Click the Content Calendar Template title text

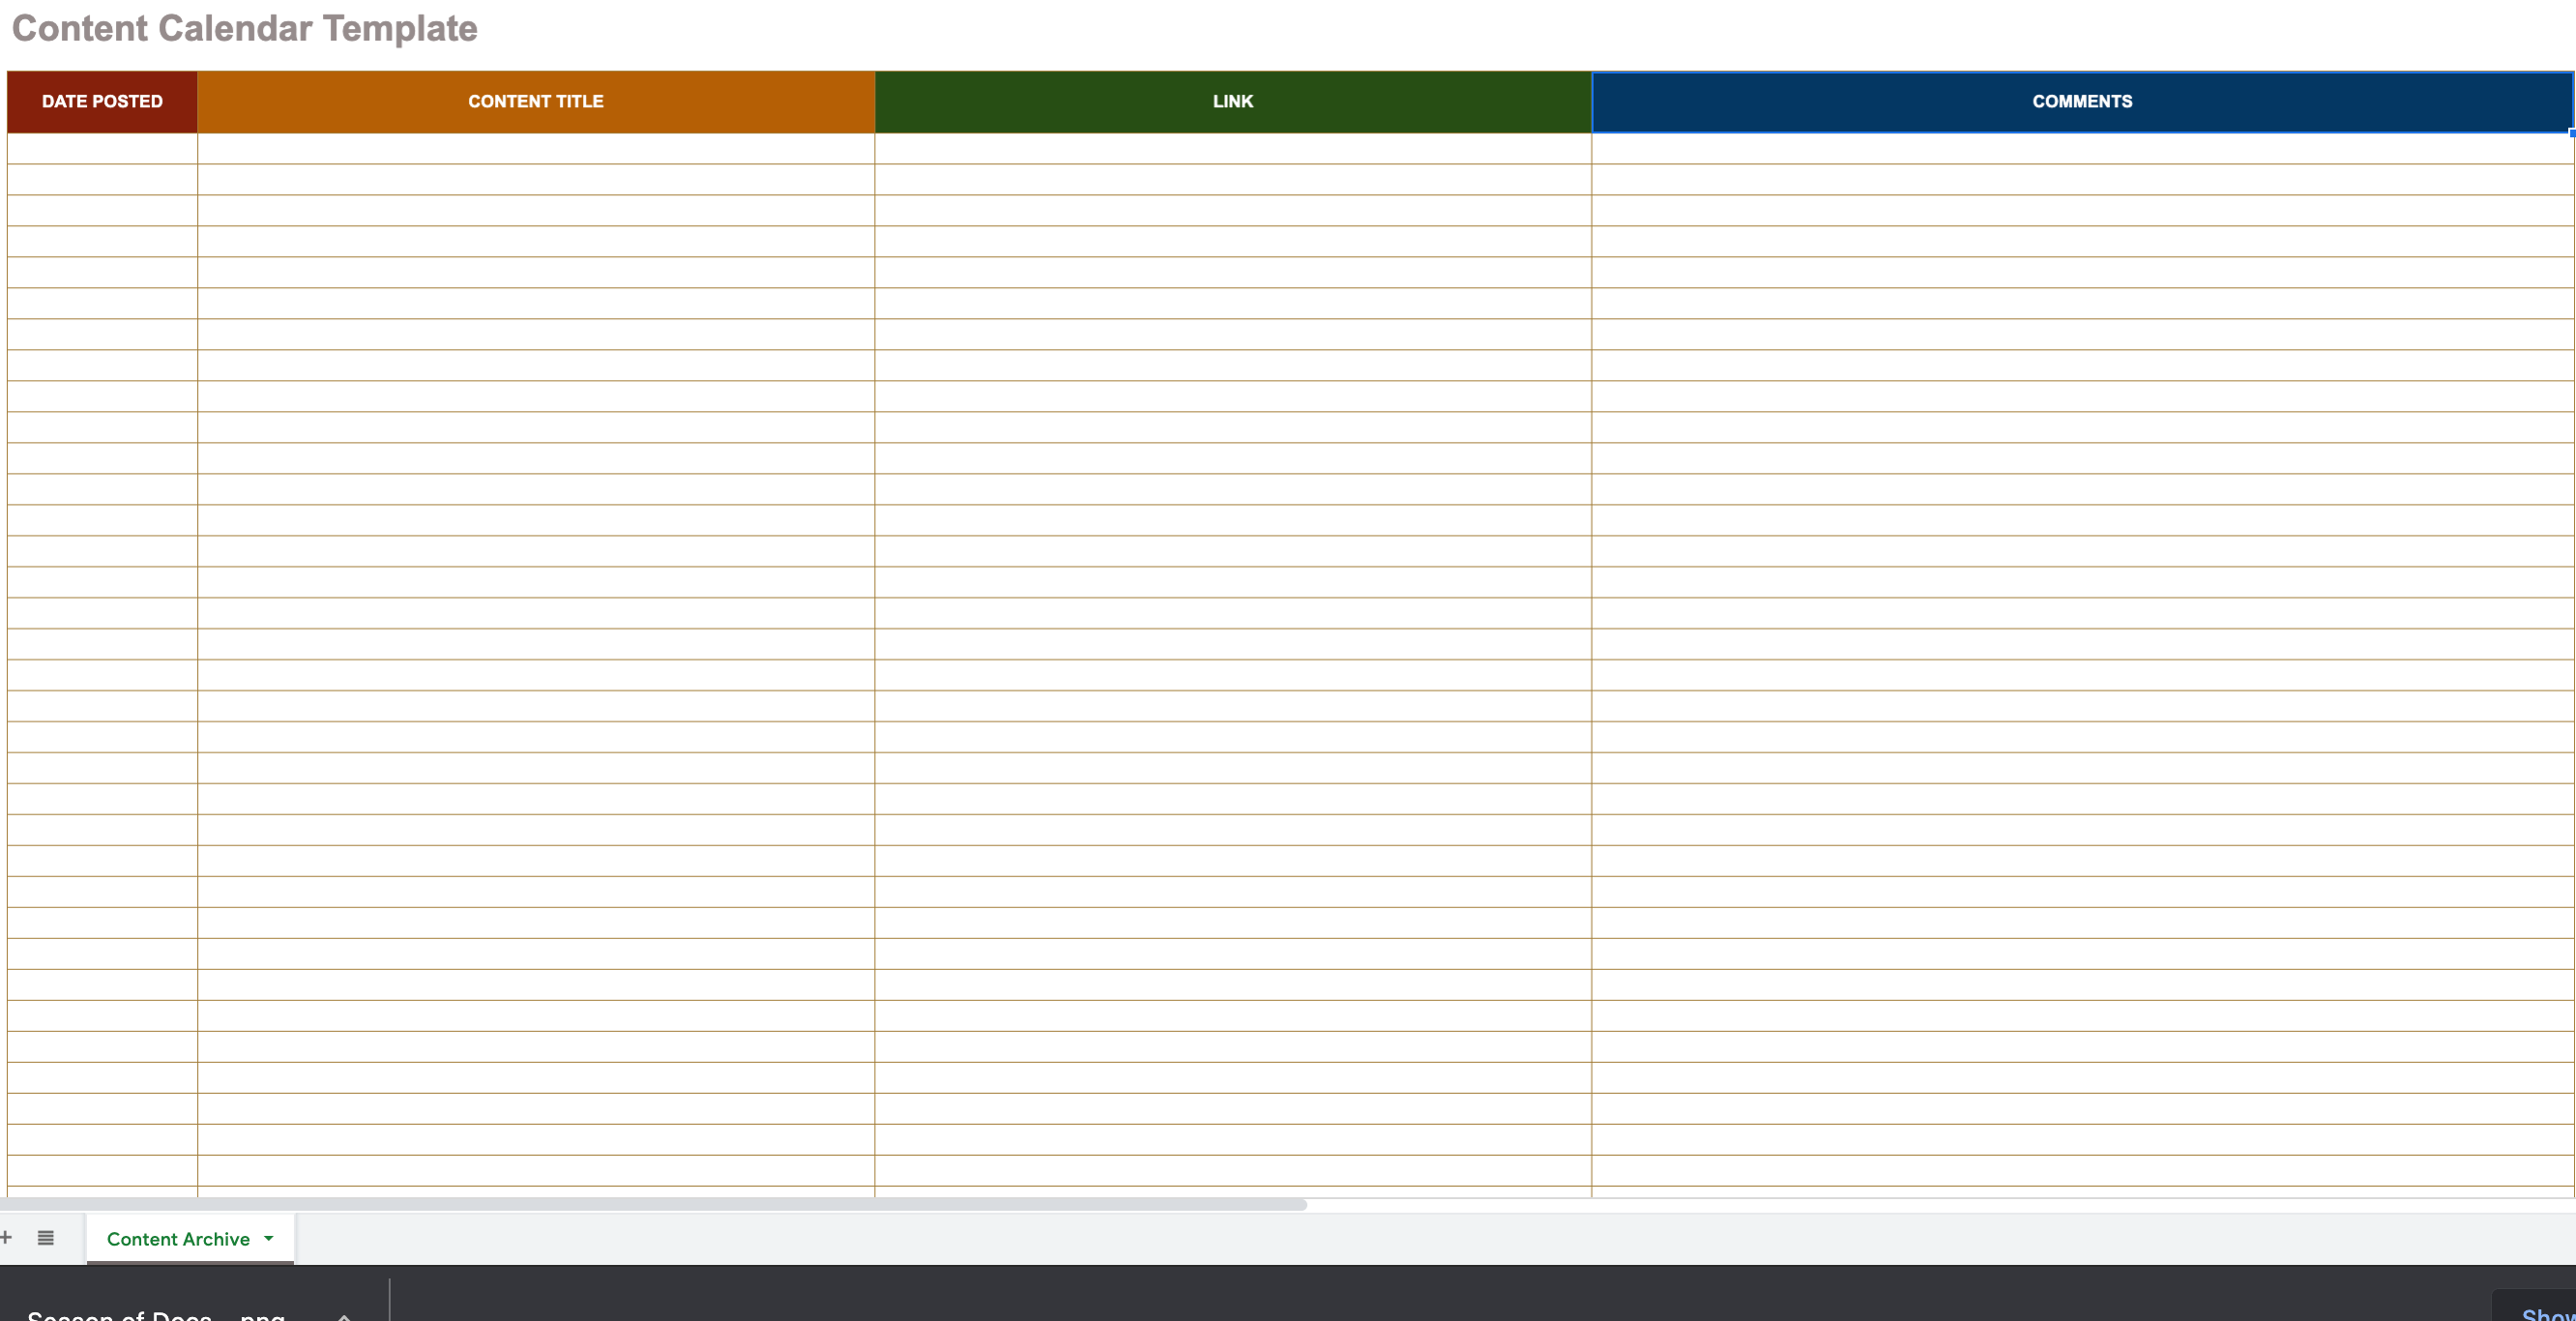(245, 28)
